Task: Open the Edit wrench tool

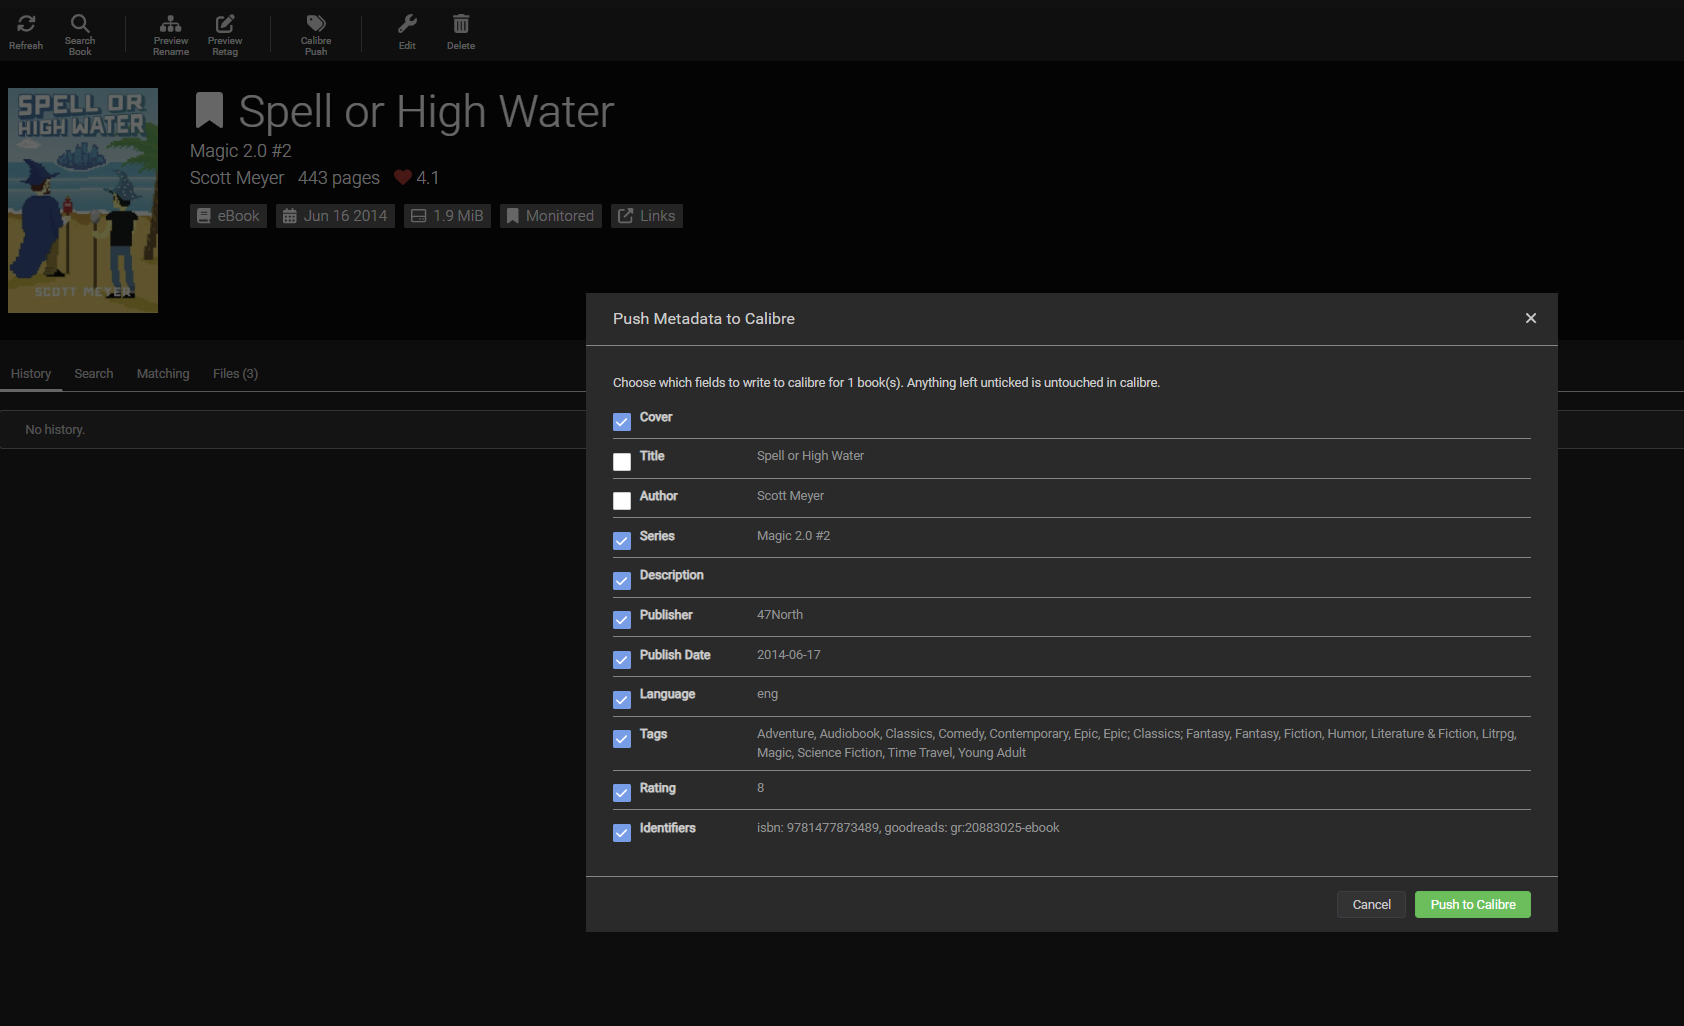Action: tap(407, 32)
